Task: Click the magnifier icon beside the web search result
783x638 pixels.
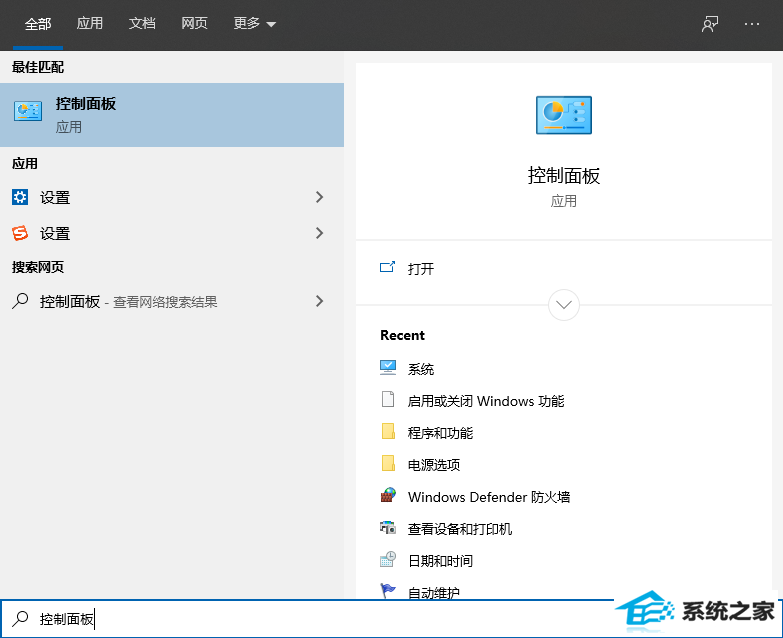Action: (20, 301)
